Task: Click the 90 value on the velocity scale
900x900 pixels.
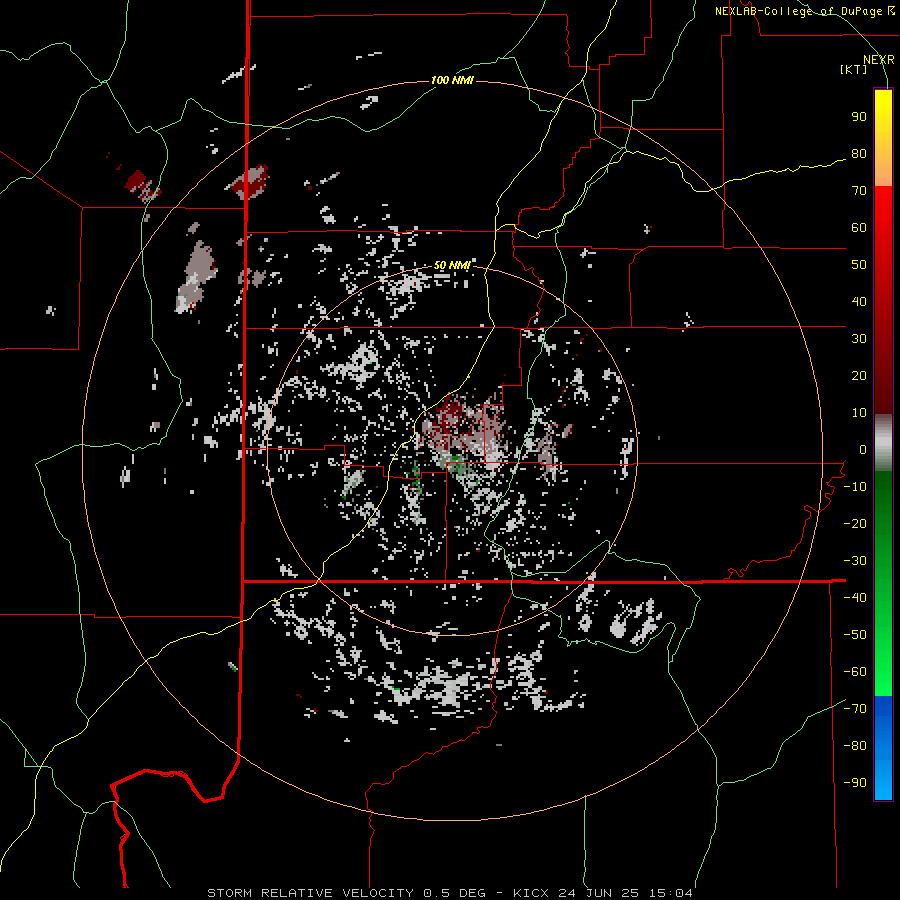Action: coord(859,117)
